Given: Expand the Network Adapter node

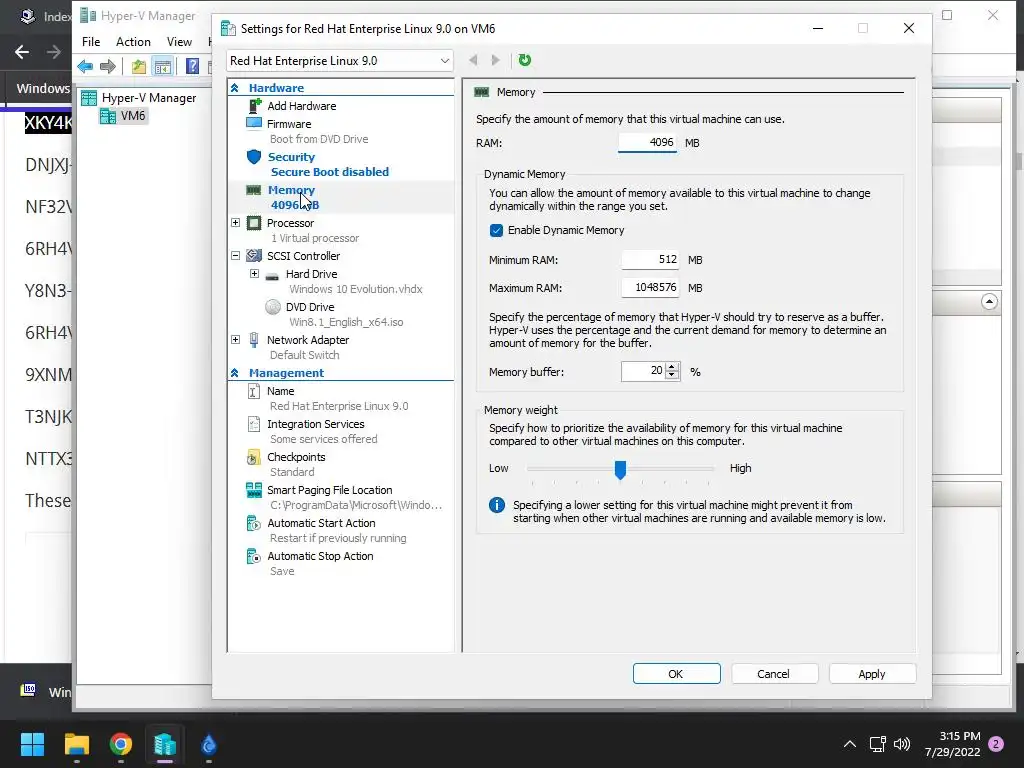Looking at the screenshot, I should pyautogui.click(x=235, y=340).
